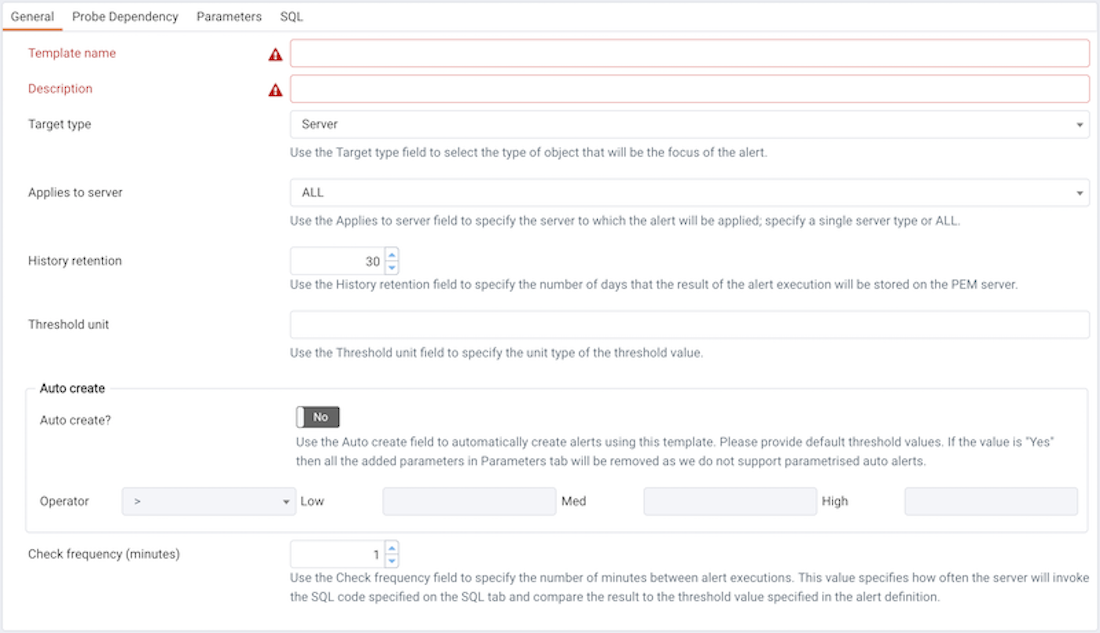Click the 'Description' label
Image resolution: width=1100 pixels, height=633 pixels.
coord(60,88)
